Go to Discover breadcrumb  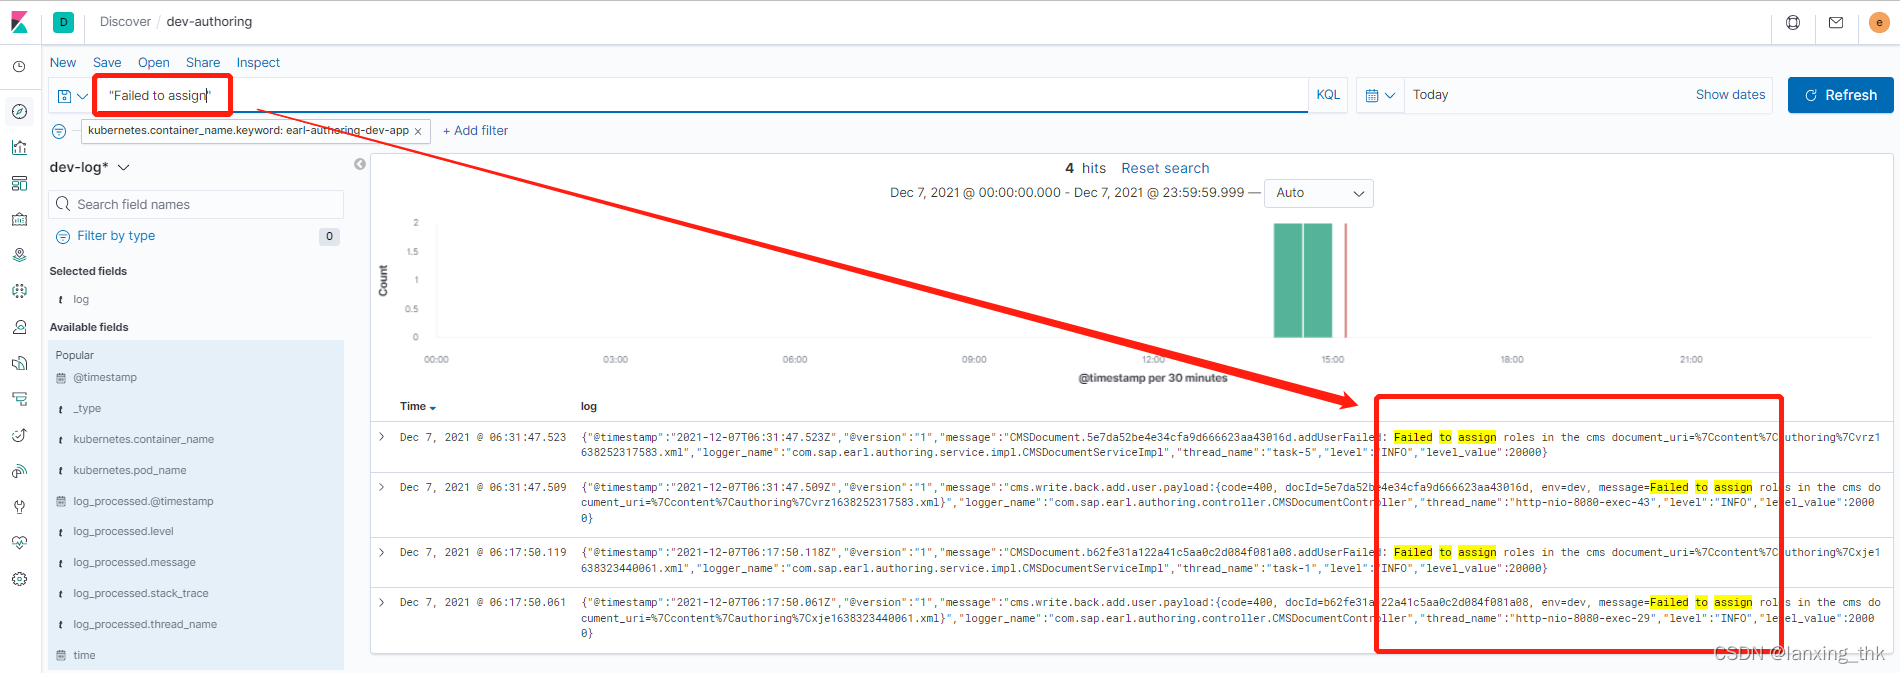[125, 22]
